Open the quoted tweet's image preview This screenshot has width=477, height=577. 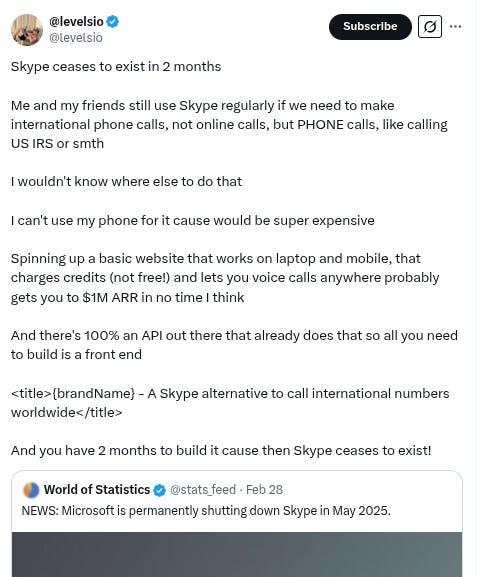click(x=237, y=554)
